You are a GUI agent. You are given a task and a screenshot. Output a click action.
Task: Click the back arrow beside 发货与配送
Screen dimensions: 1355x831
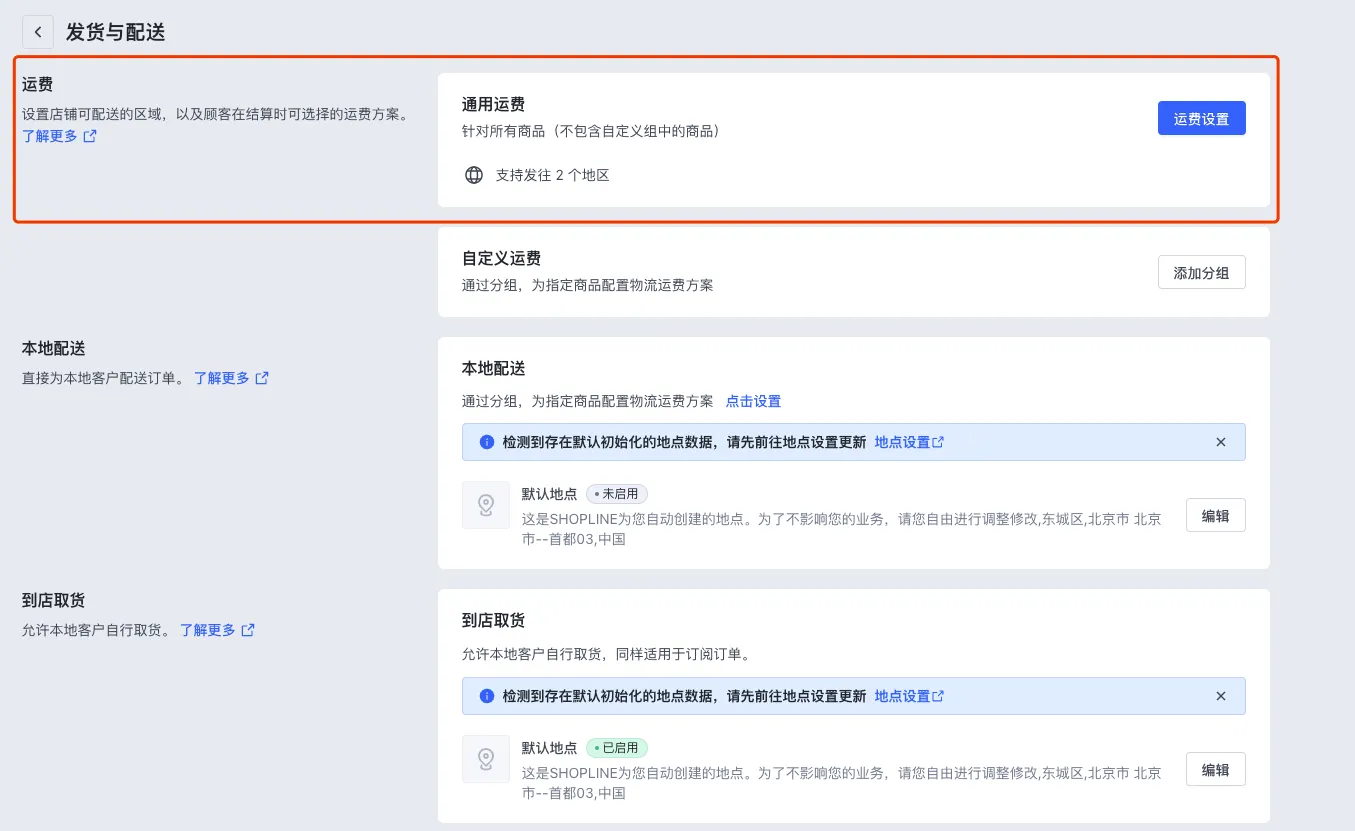pyautogui.click(x=38, y=32)
